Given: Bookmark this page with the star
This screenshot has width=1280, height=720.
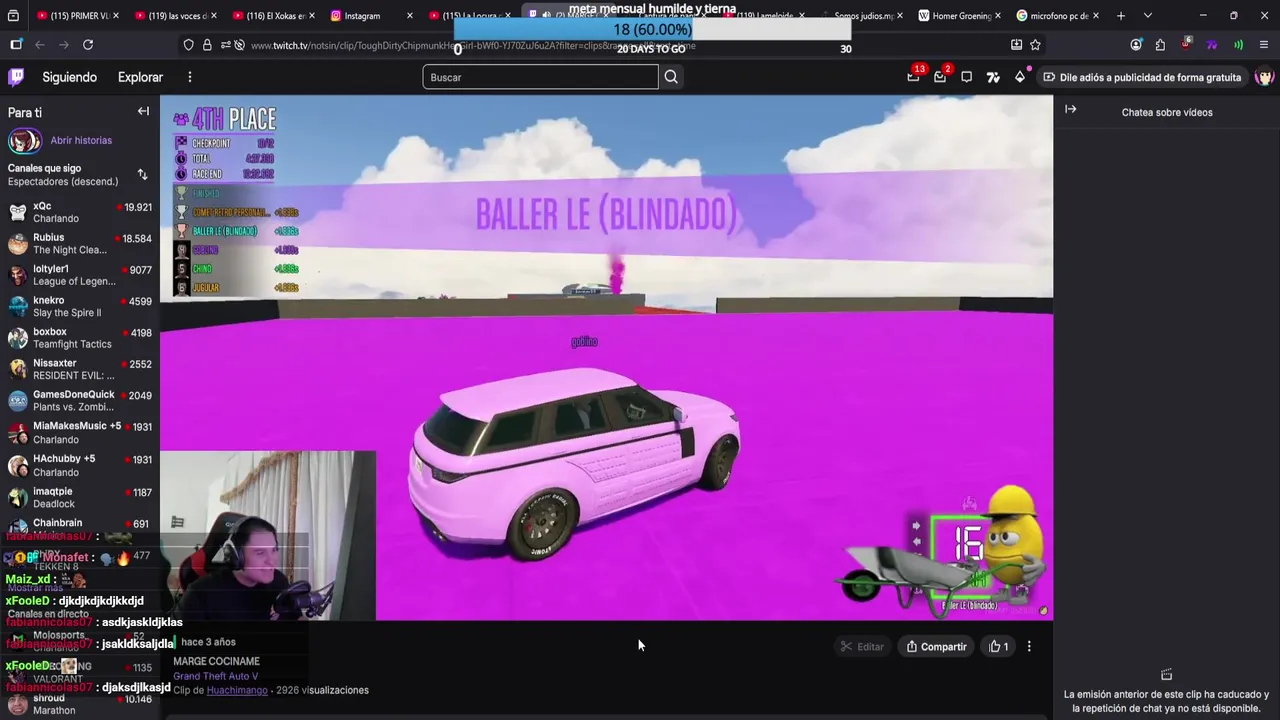Looking at the screenshot, I should (1035, 45).
